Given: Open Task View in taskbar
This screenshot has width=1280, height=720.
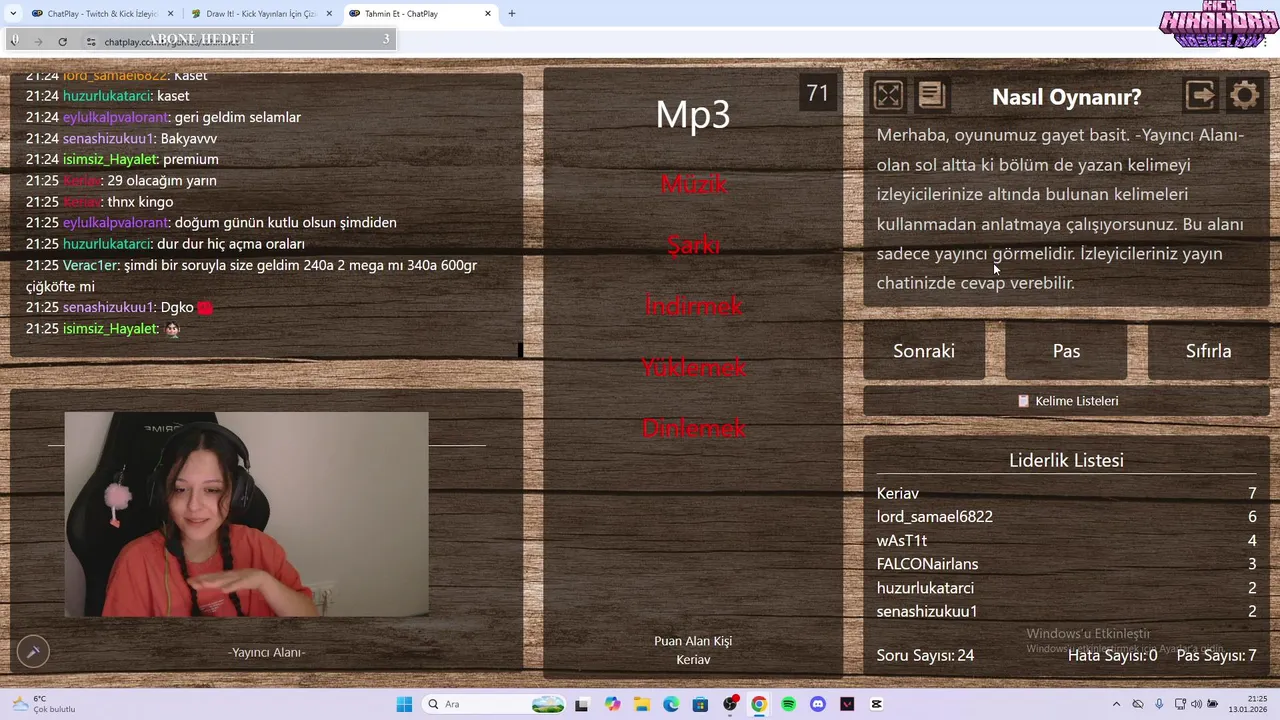Looking at the screenshot, I should (x=582, y=704).
